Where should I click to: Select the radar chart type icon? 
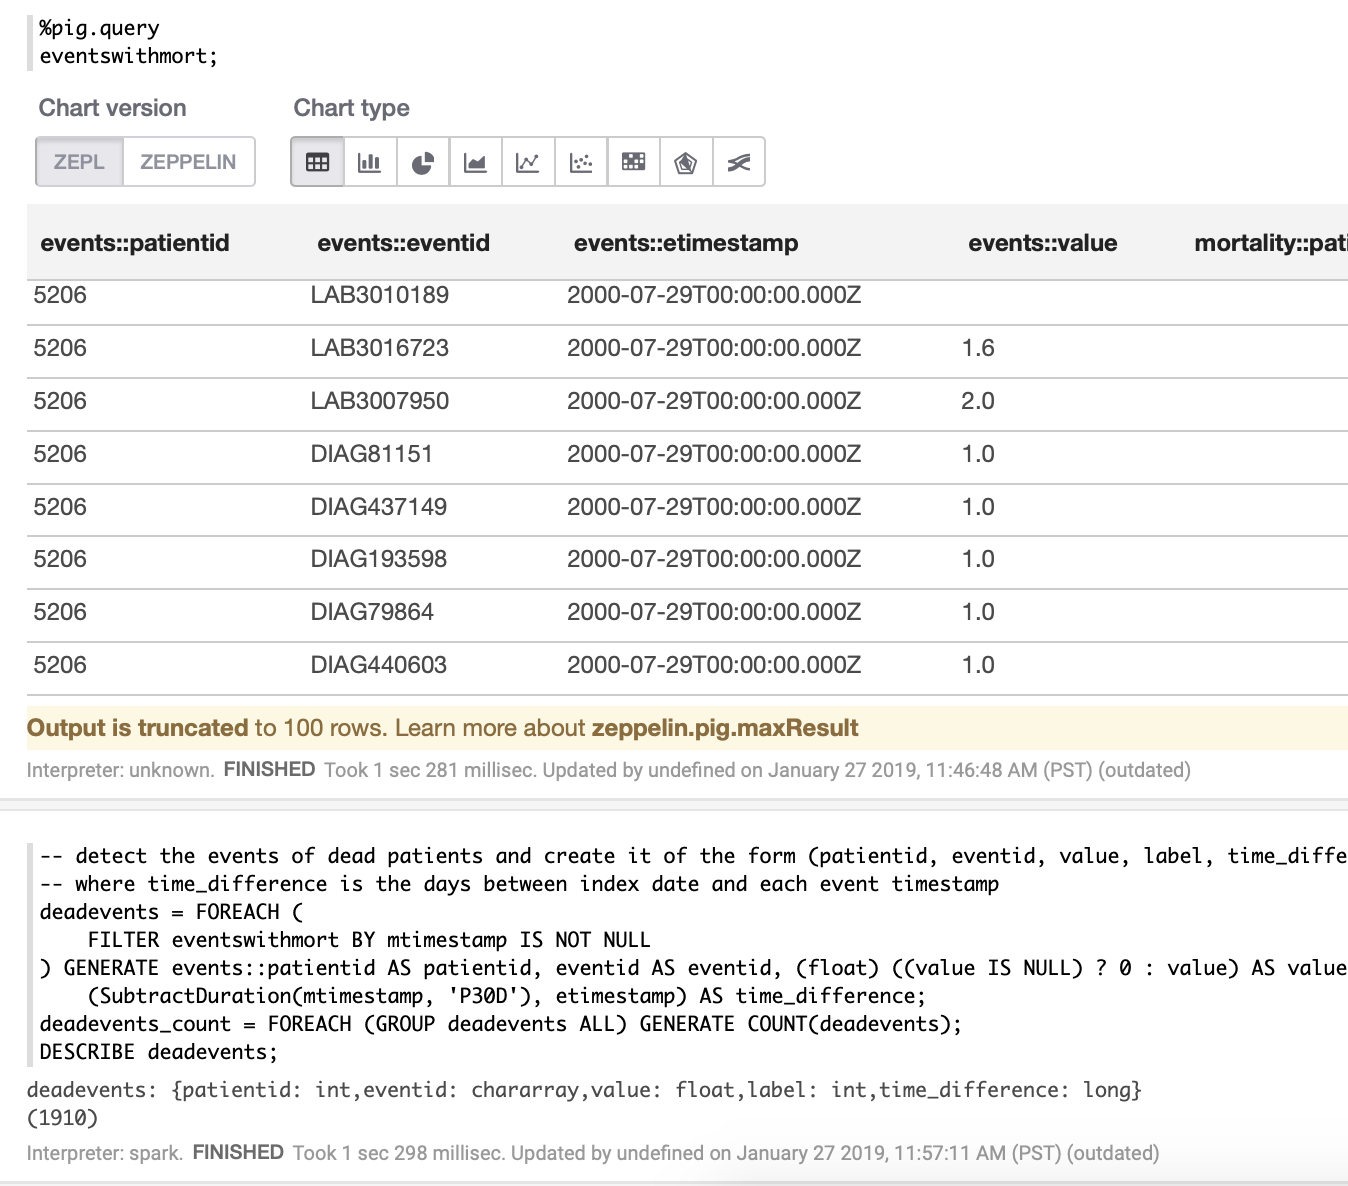click(686, 162)
